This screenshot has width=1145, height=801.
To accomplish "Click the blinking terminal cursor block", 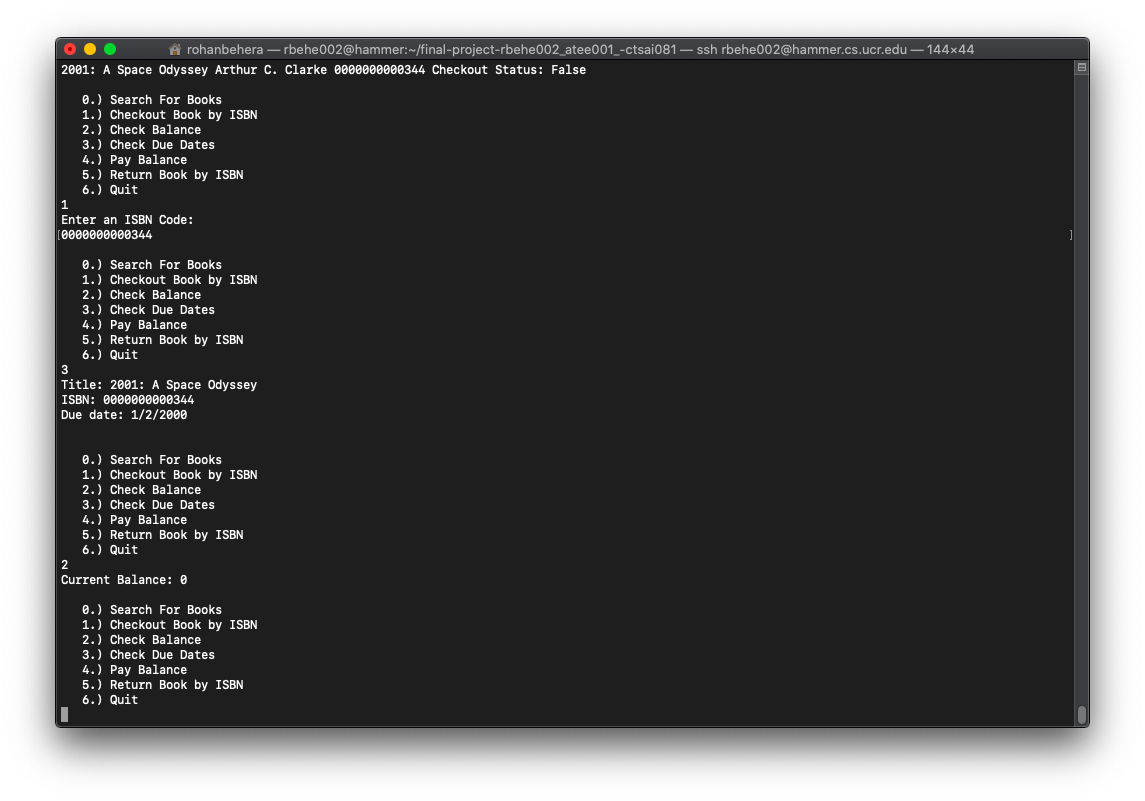I will [x=65, y=714].
